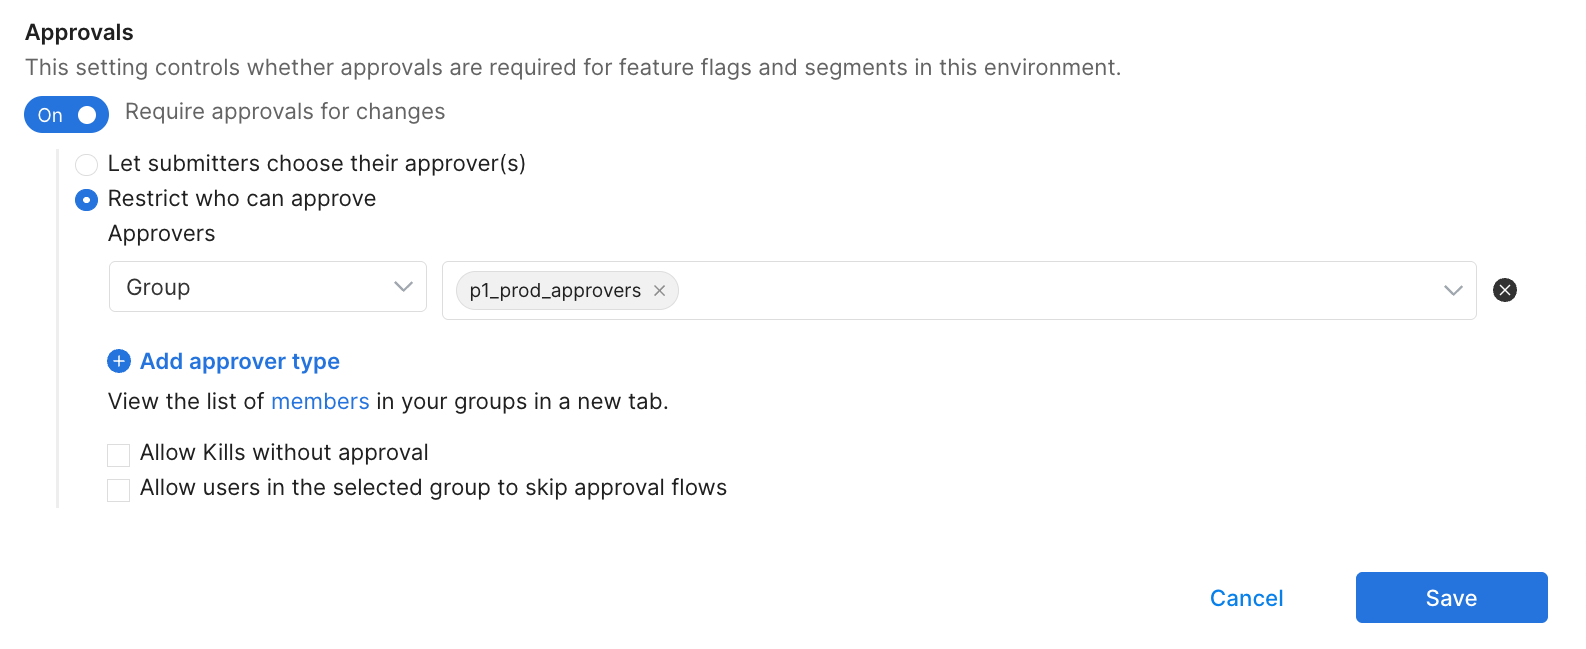The width and height of the screenshot is (1586, 649).
Task: Check the 'Allow Kills without approval' checkbox
Action: [x=119, y=455]
